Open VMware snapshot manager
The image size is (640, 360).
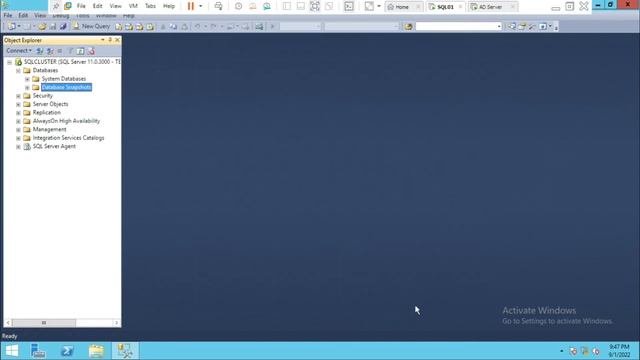coord(267,6)
